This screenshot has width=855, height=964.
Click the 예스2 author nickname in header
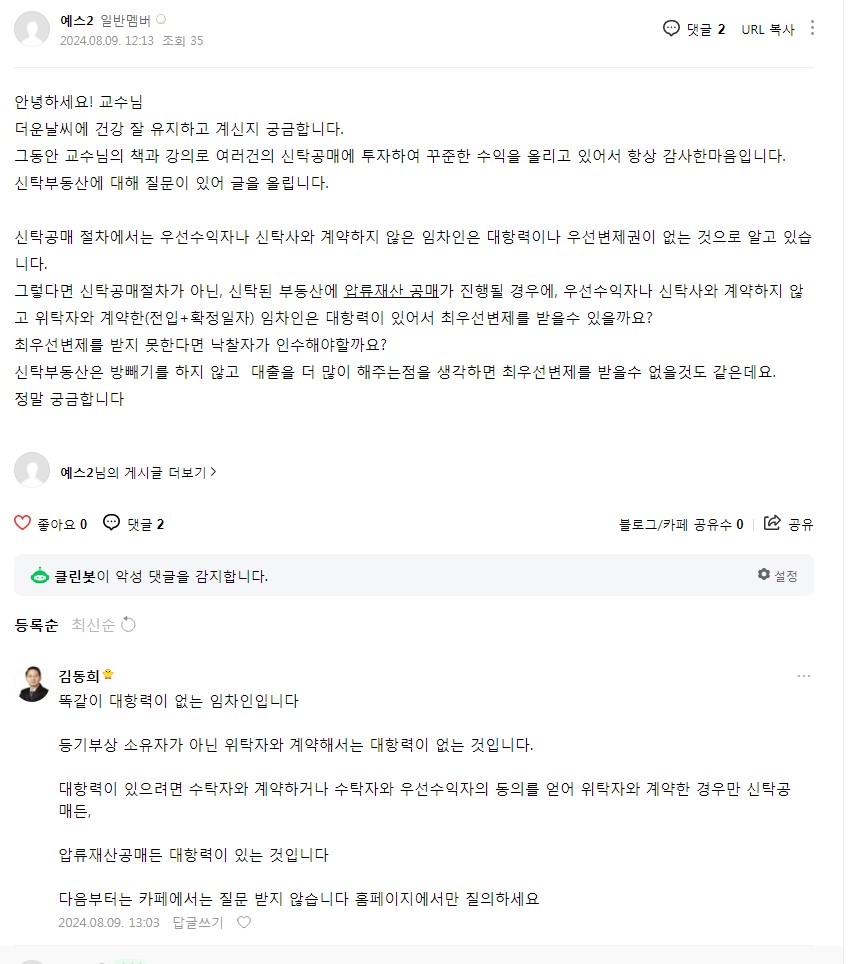pyautogui.click(x=76, y=20)
